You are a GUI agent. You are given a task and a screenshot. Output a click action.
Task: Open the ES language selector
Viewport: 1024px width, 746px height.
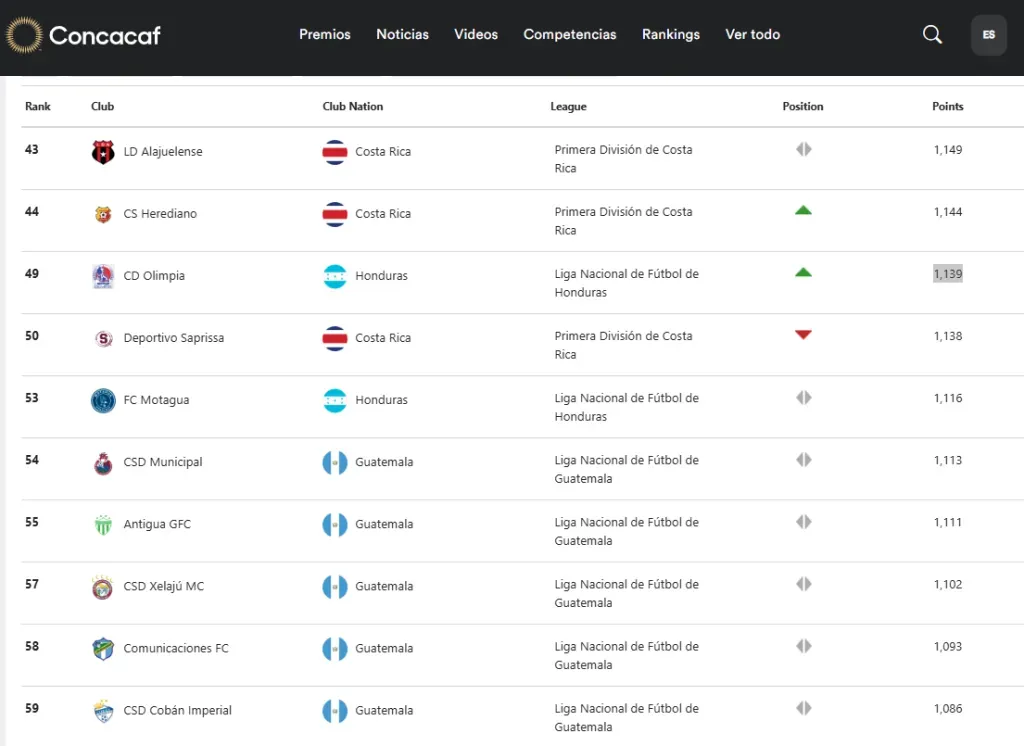988,35
